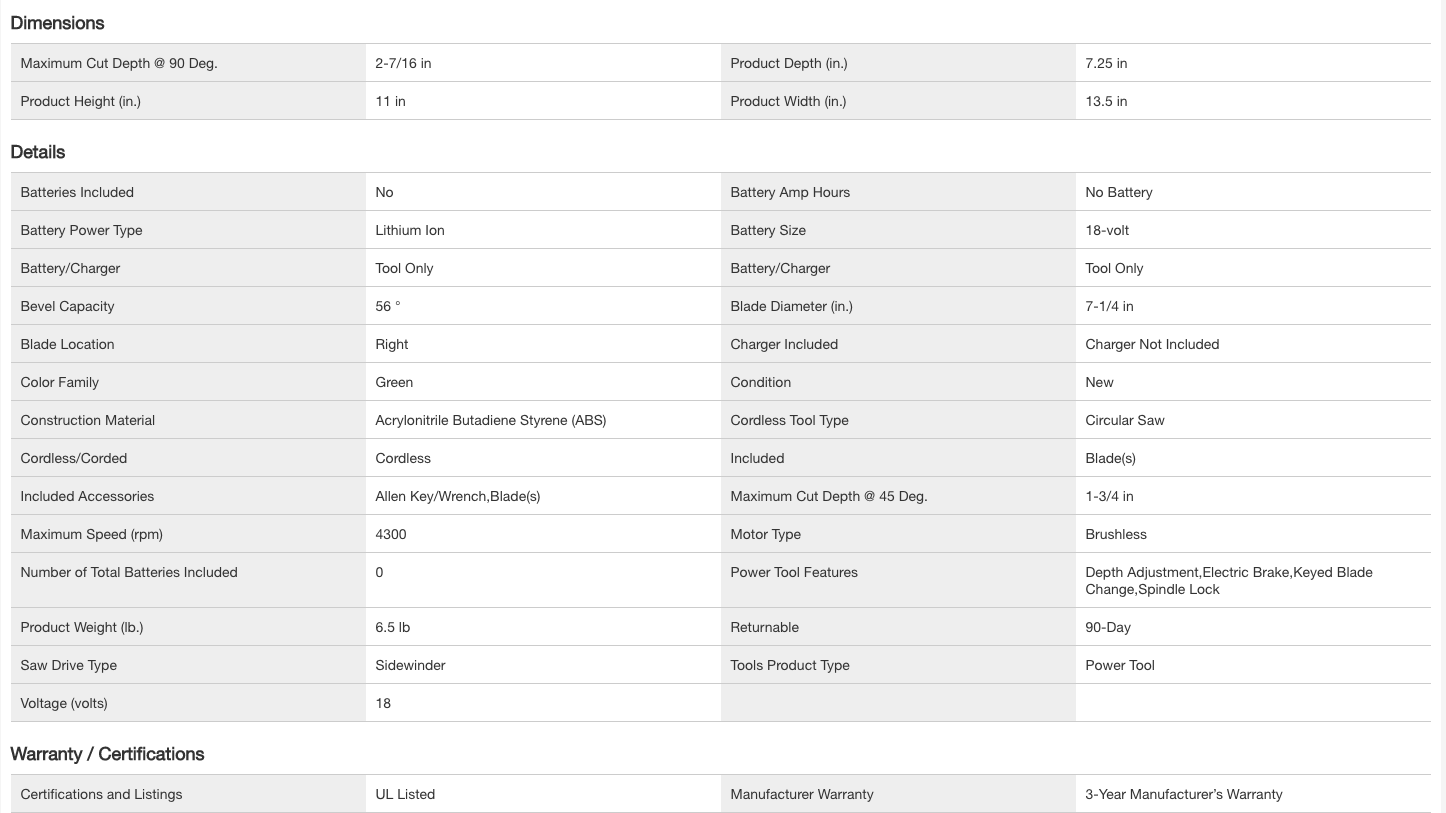Select the Circular Saw tool type value
This screenshot has width=1446, height=813.
[1124, 420]
